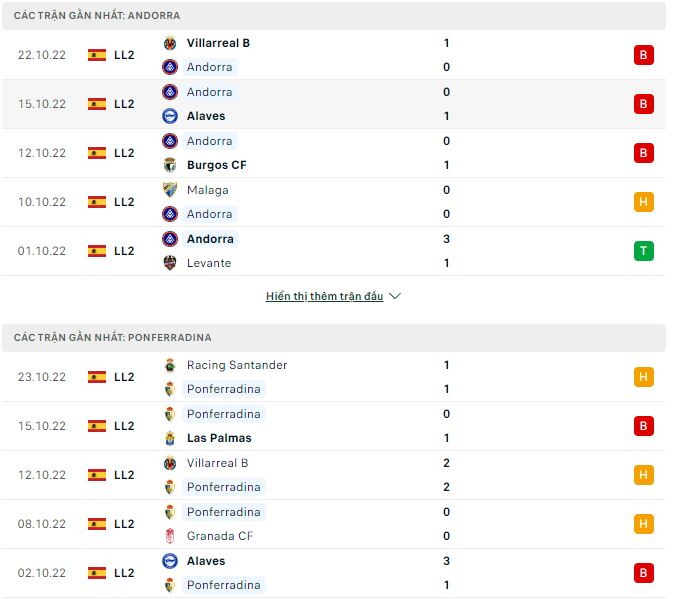Viewport: 676px width, 599px height.
Task: Click the H badge for Racing Santander match
Action: click(643, 377)
